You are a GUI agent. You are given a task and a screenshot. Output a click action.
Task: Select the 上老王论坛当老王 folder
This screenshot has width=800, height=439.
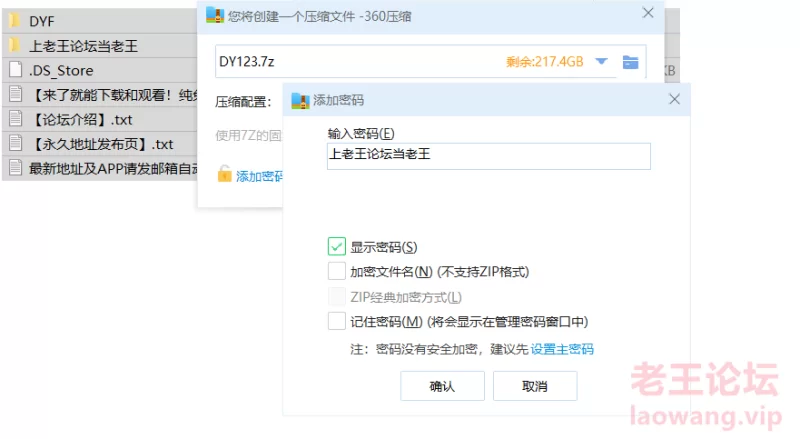83,45
